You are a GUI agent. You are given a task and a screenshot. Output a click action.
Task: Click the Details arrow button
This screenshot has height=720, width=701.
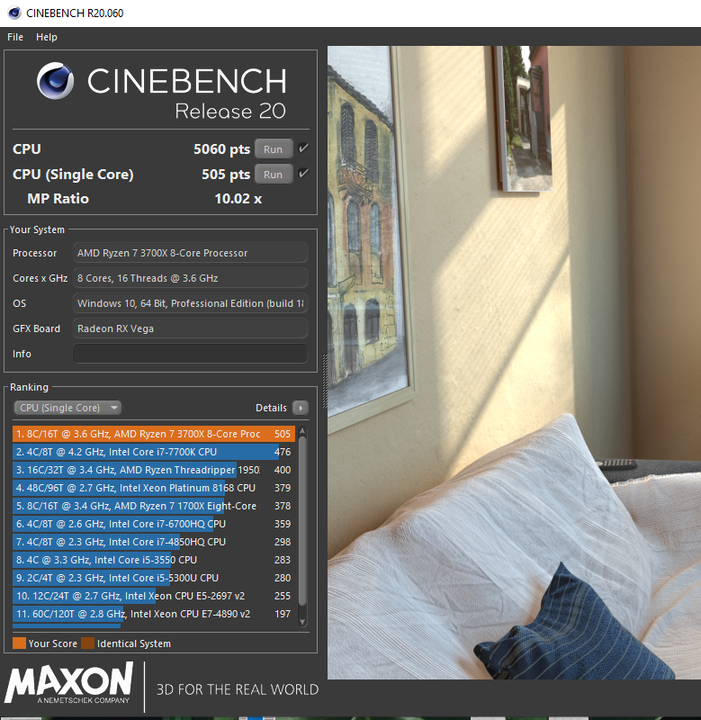tap(301, 408)
